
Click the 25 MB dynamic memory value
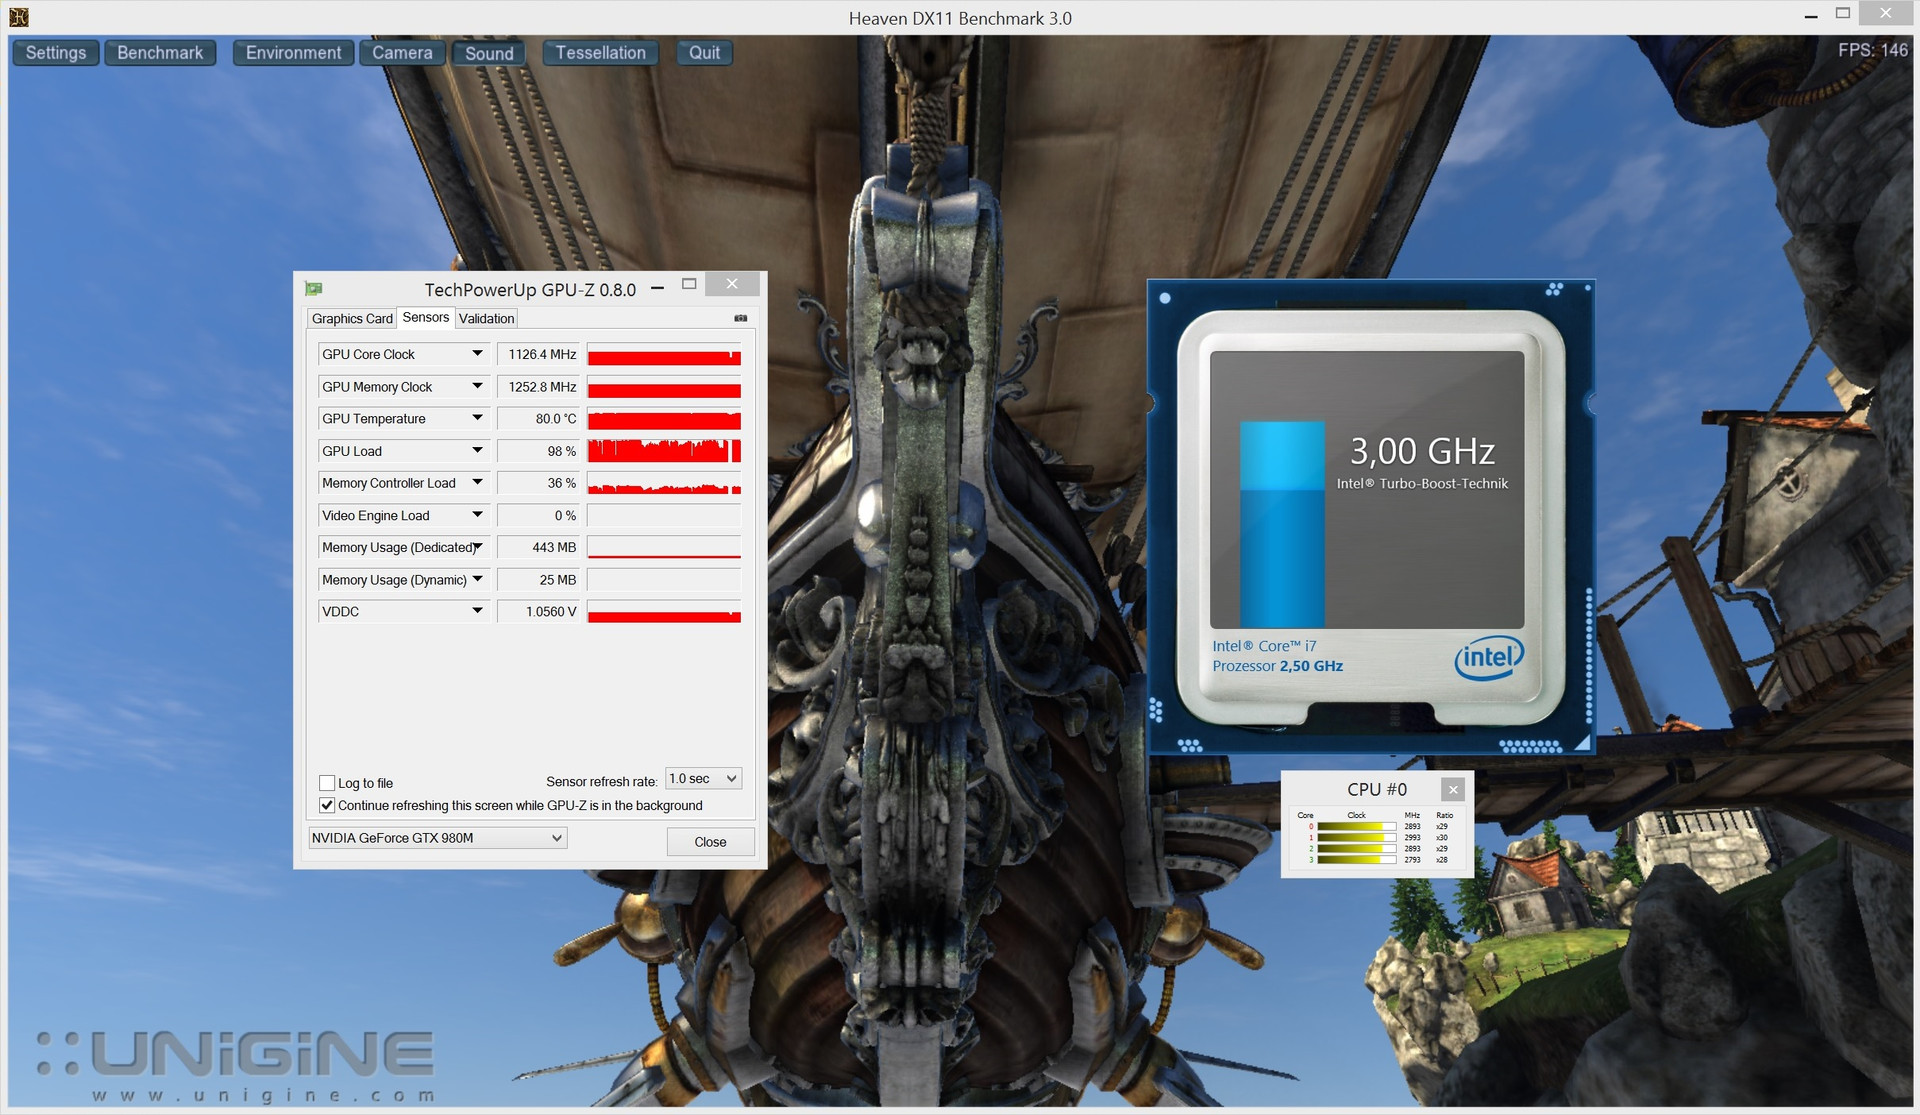click(x=538, y=579)
